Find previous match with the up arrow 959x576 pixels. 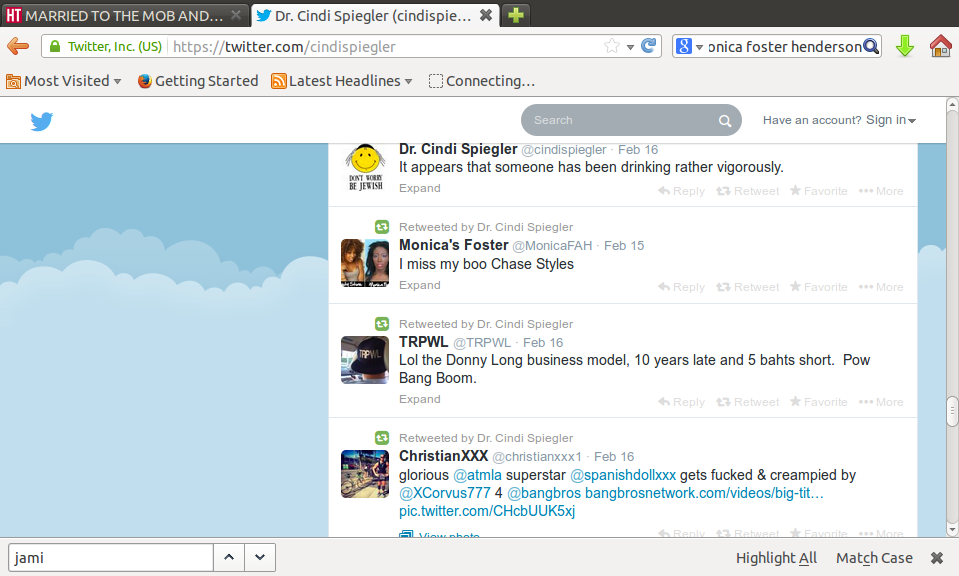tap(229, 558)
